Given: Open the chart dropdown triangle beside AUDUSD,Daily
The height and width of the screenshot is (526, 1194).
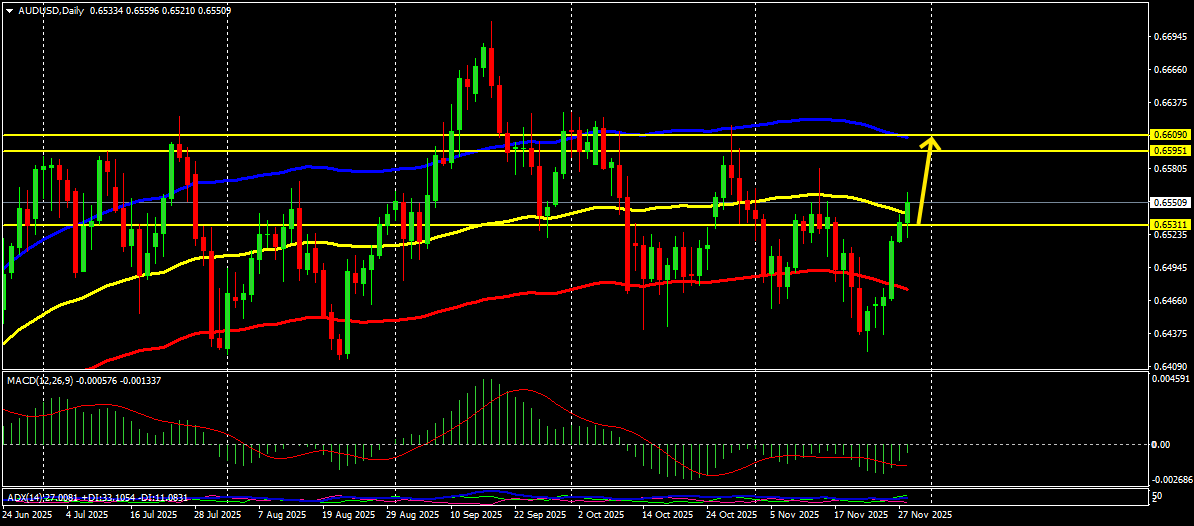Looking at the screenshot, I should click(x=9, y=11).
